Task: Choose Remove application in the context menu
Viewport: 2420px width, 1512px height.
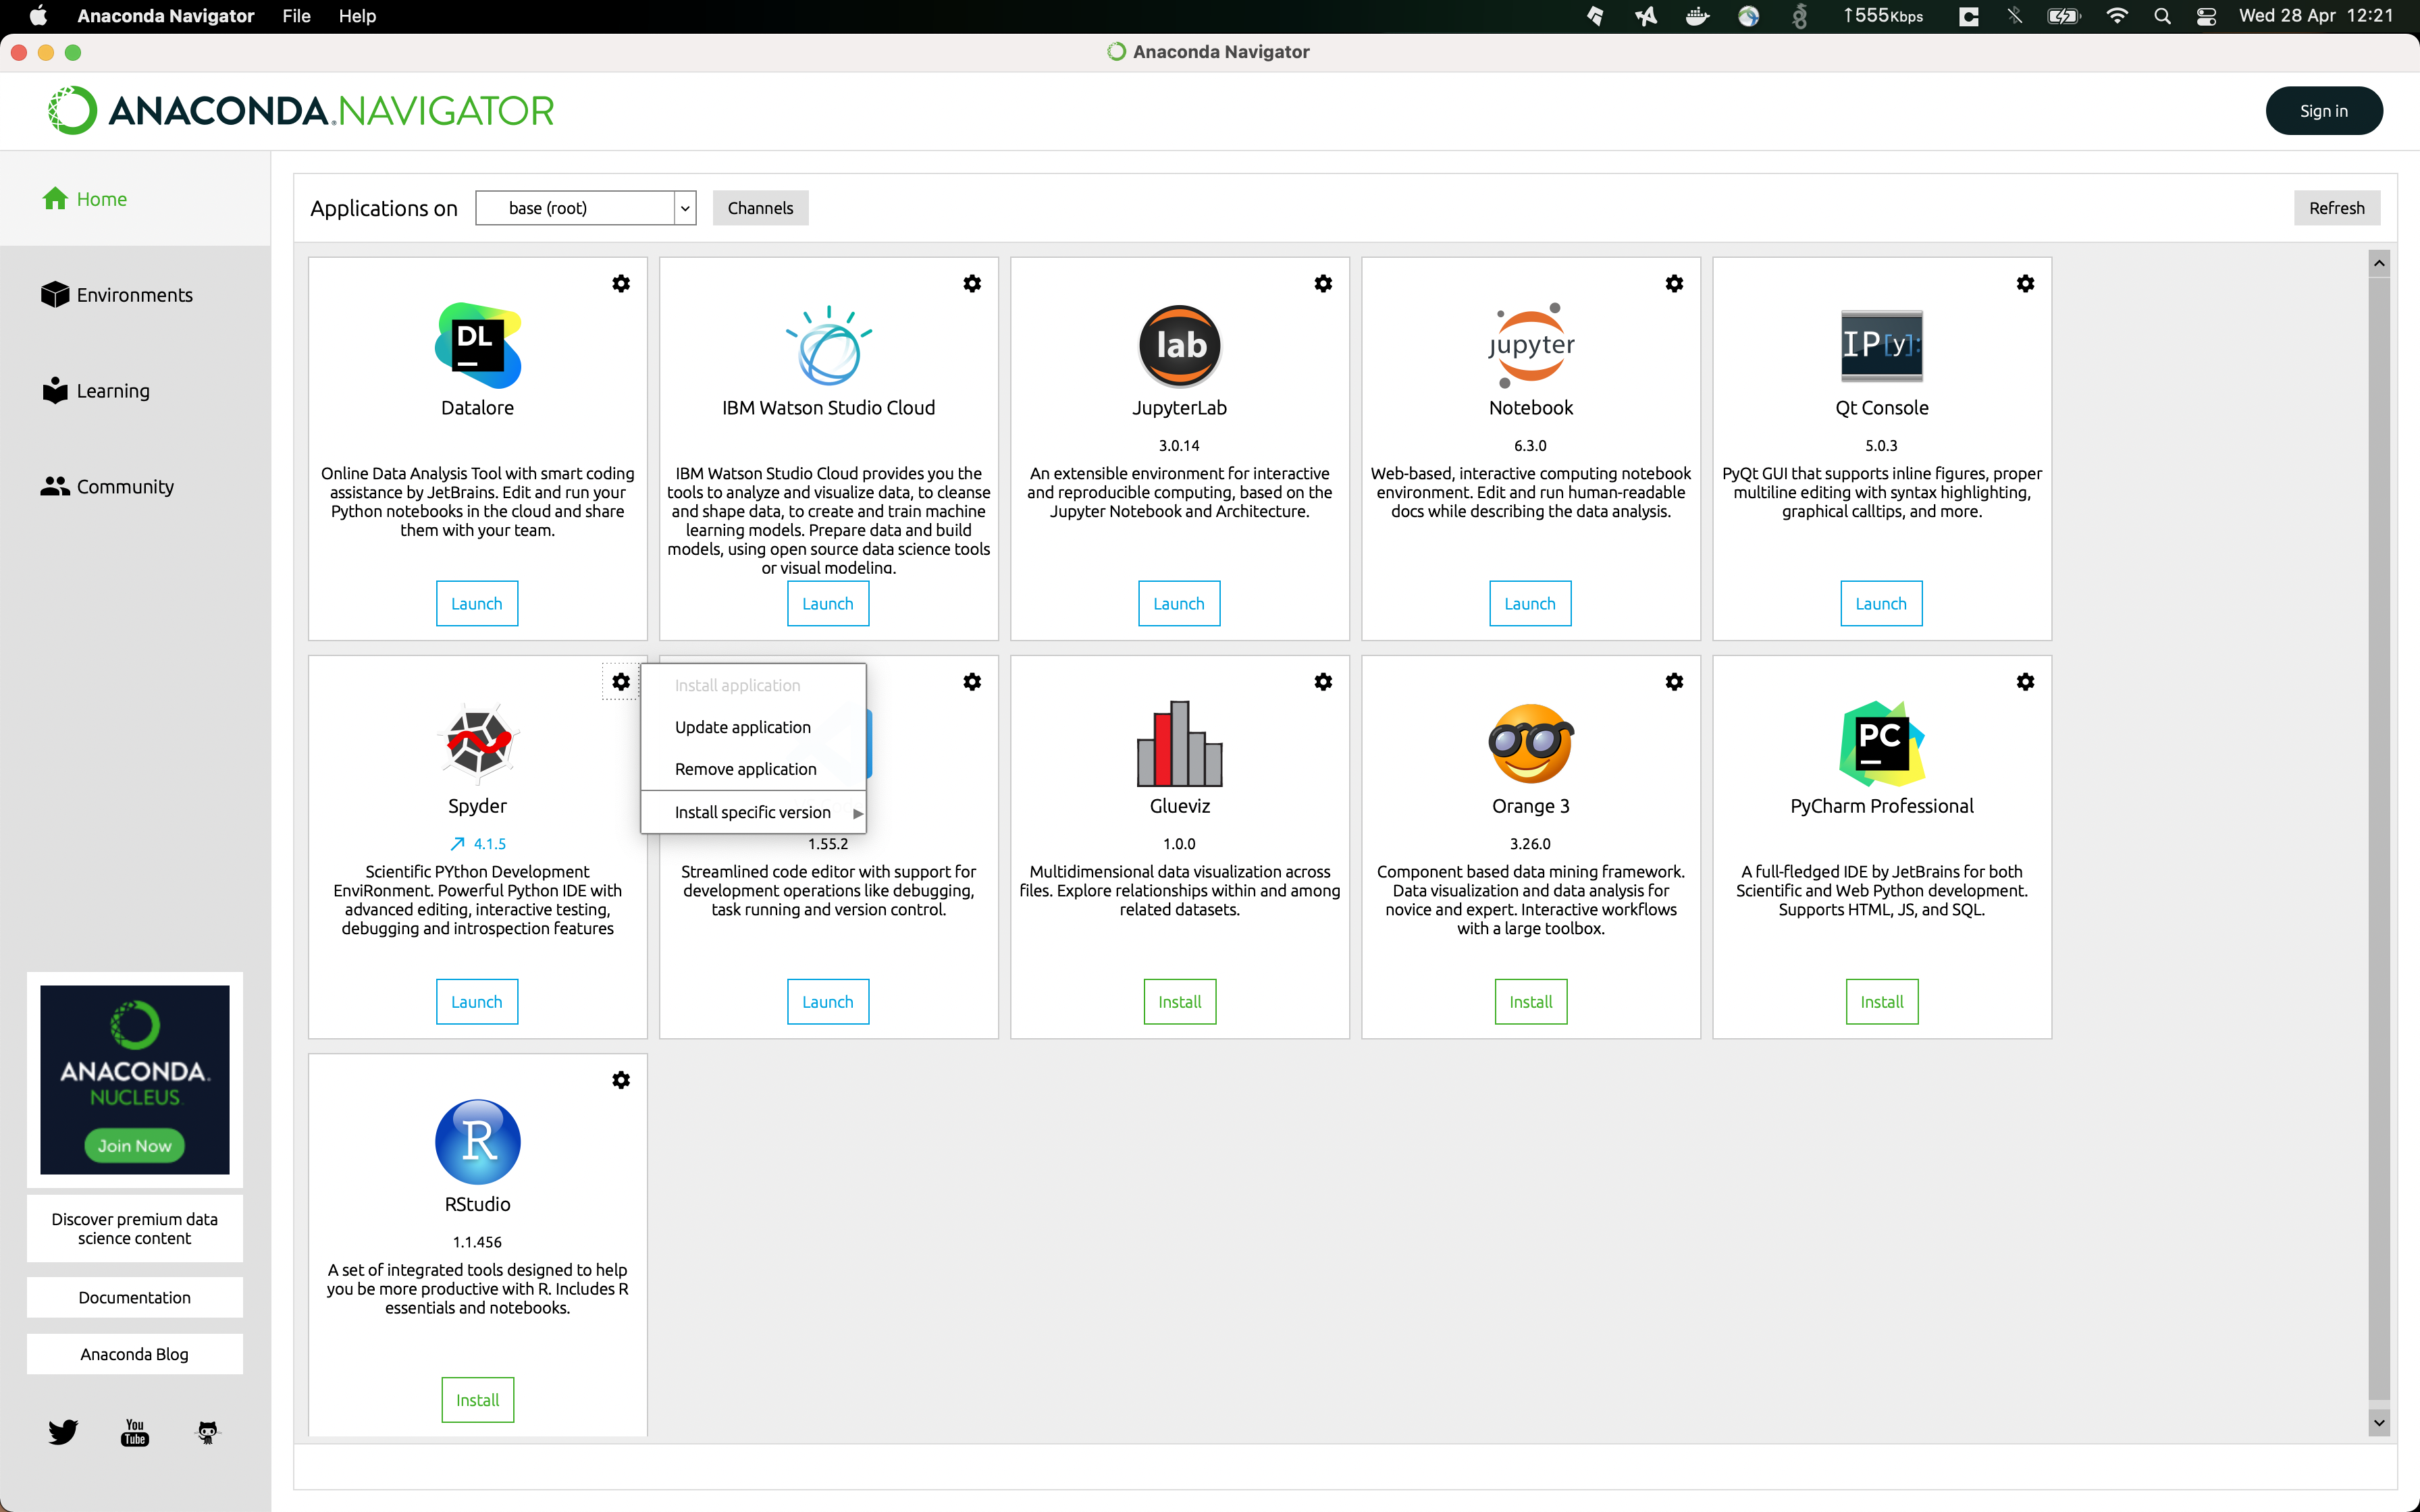Action: (x=745, y=769)
